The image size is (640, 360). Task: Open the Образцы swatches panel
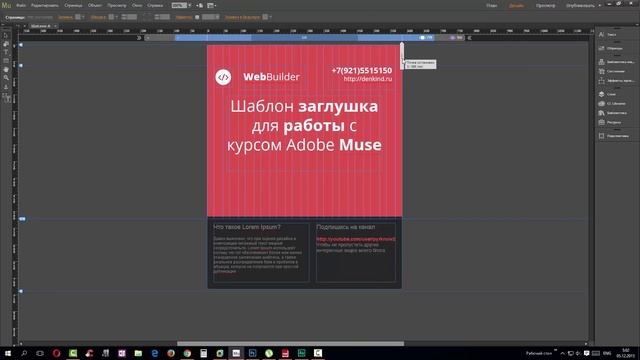pyautogui.click(x=601, y=48)
